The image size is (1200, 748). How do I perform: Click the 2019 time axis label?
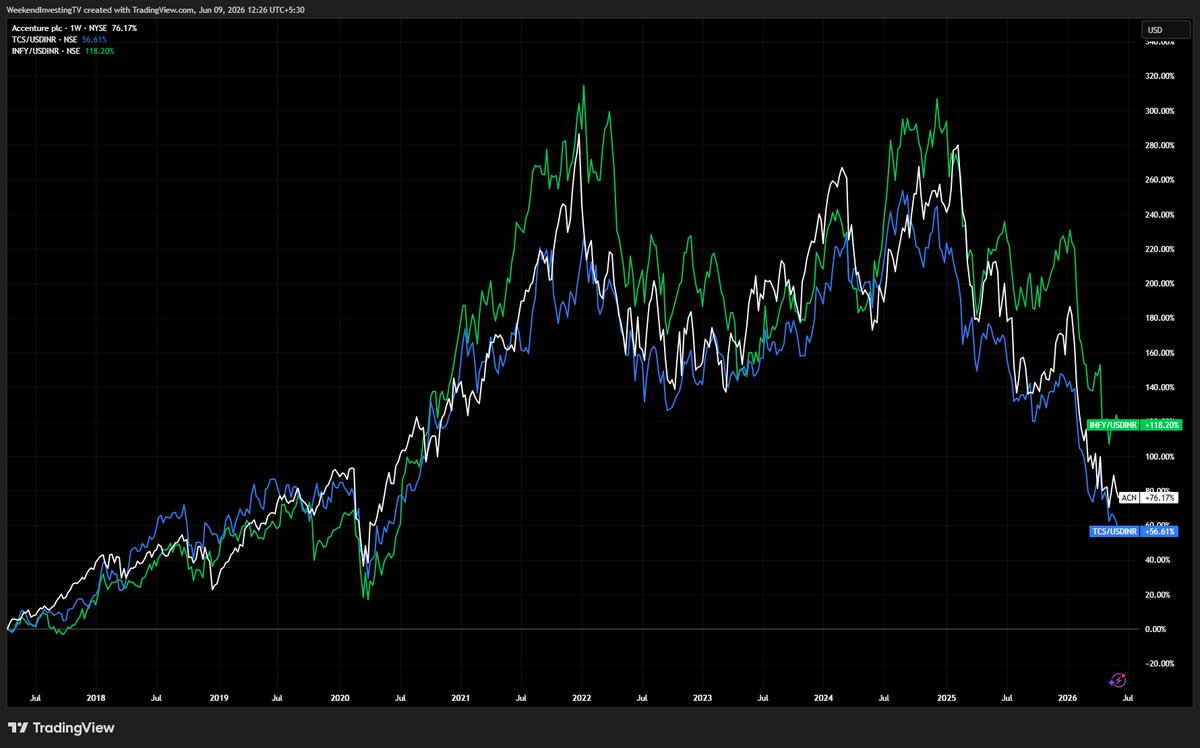[218, 696]
